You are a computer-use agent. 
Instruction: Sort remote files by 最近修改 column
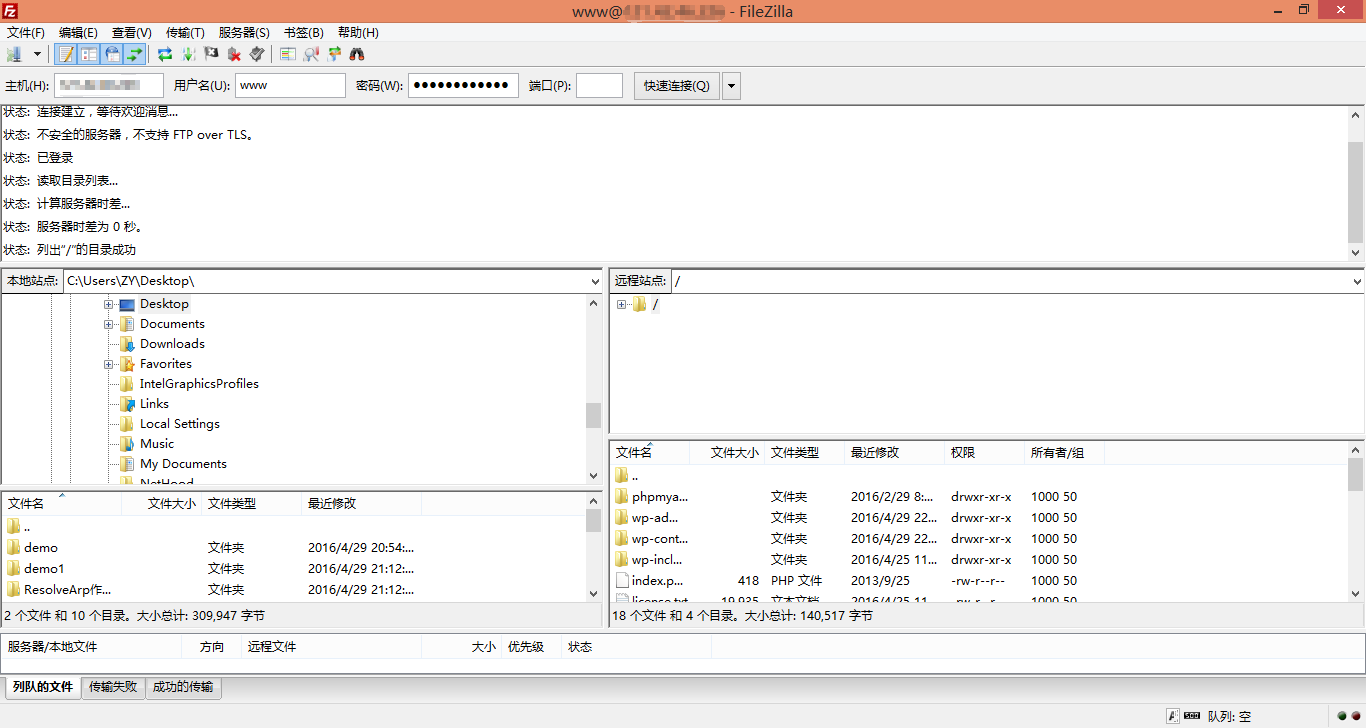894,453
